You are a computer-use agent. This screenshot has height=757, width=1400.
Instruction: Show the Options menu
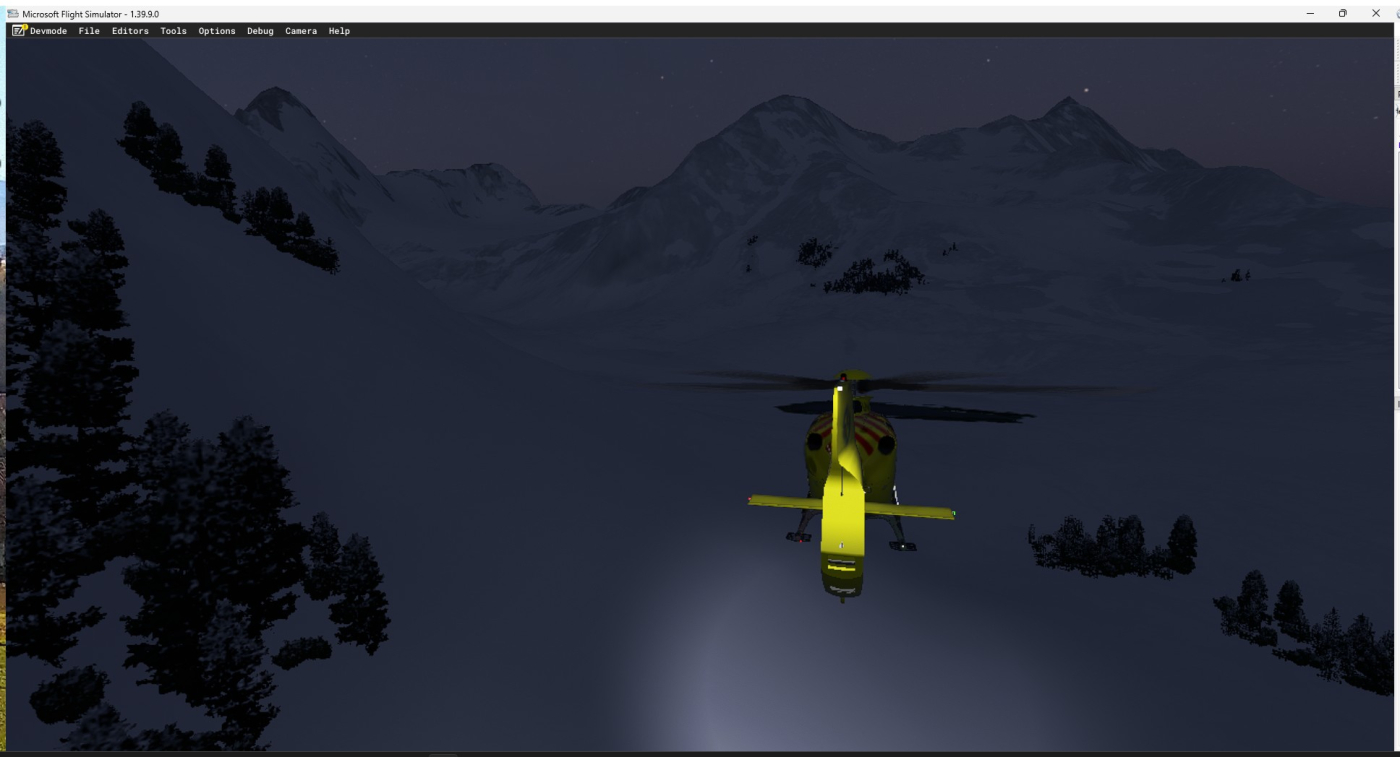(x=216, y=31)
